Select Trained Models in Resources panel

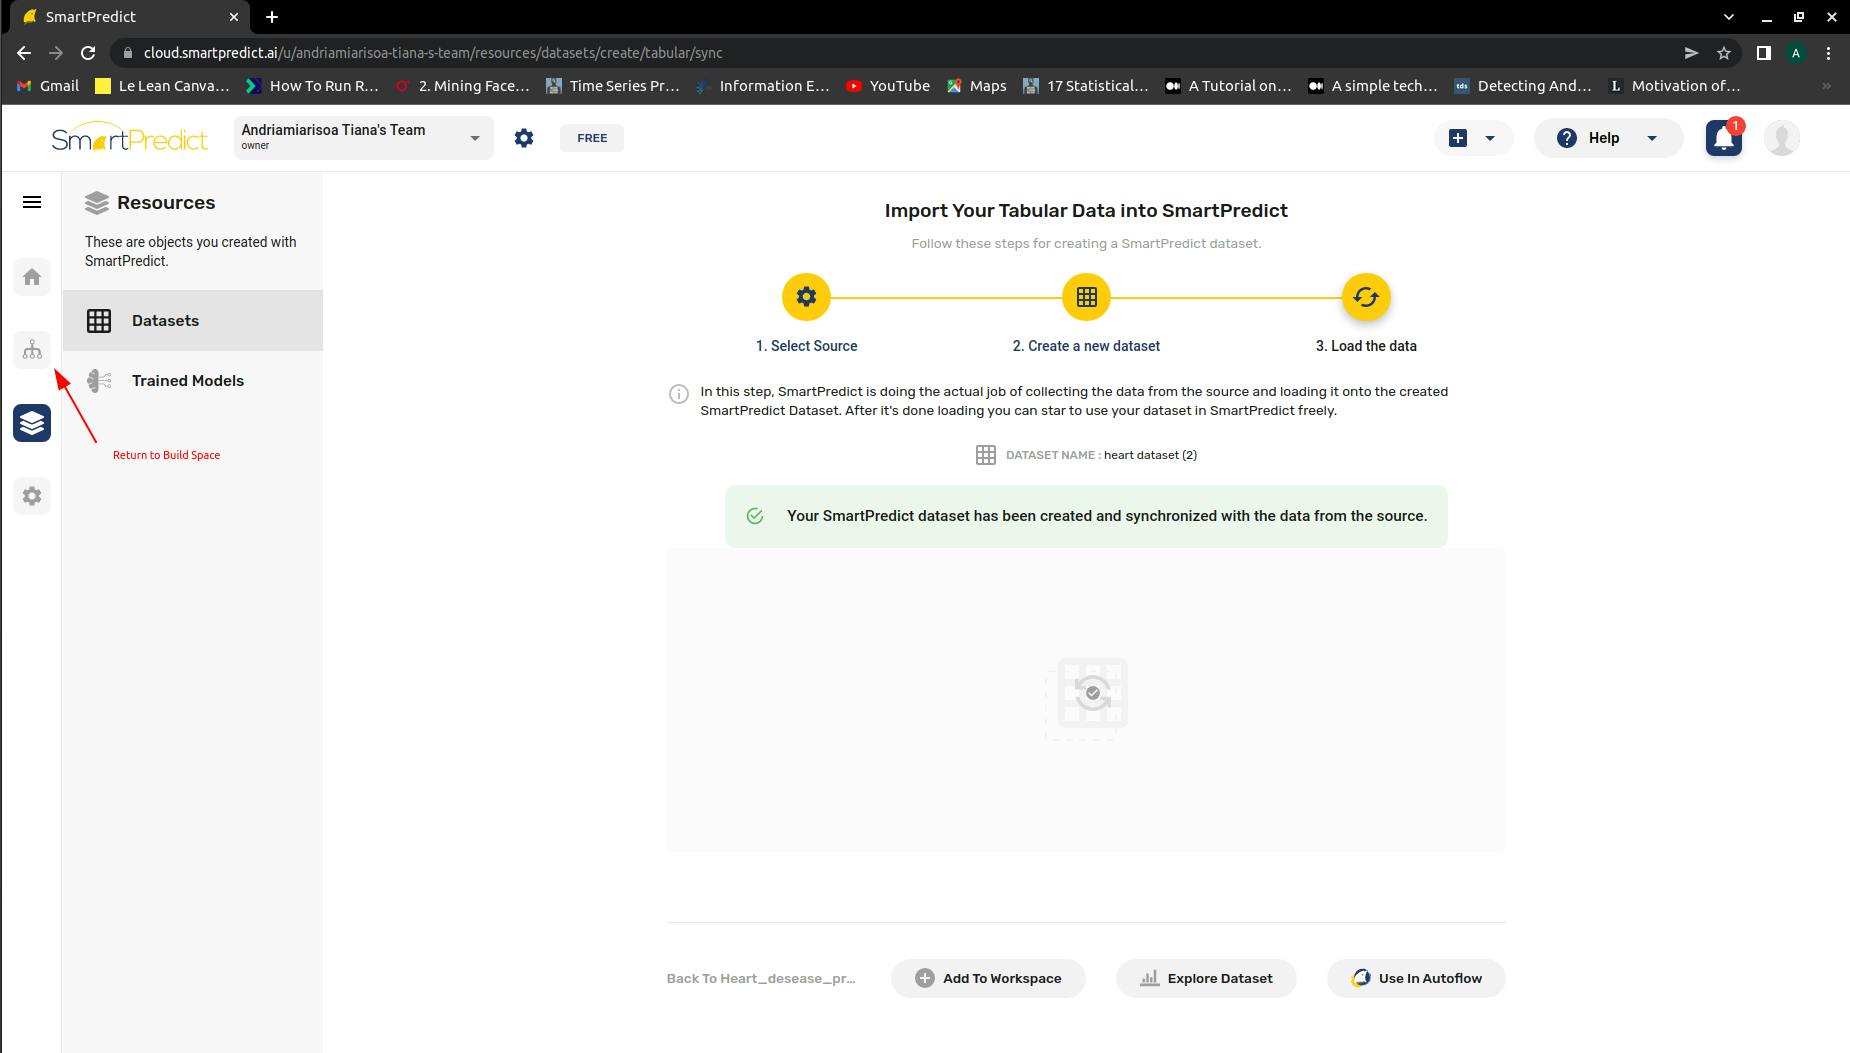tap(193, 381)
